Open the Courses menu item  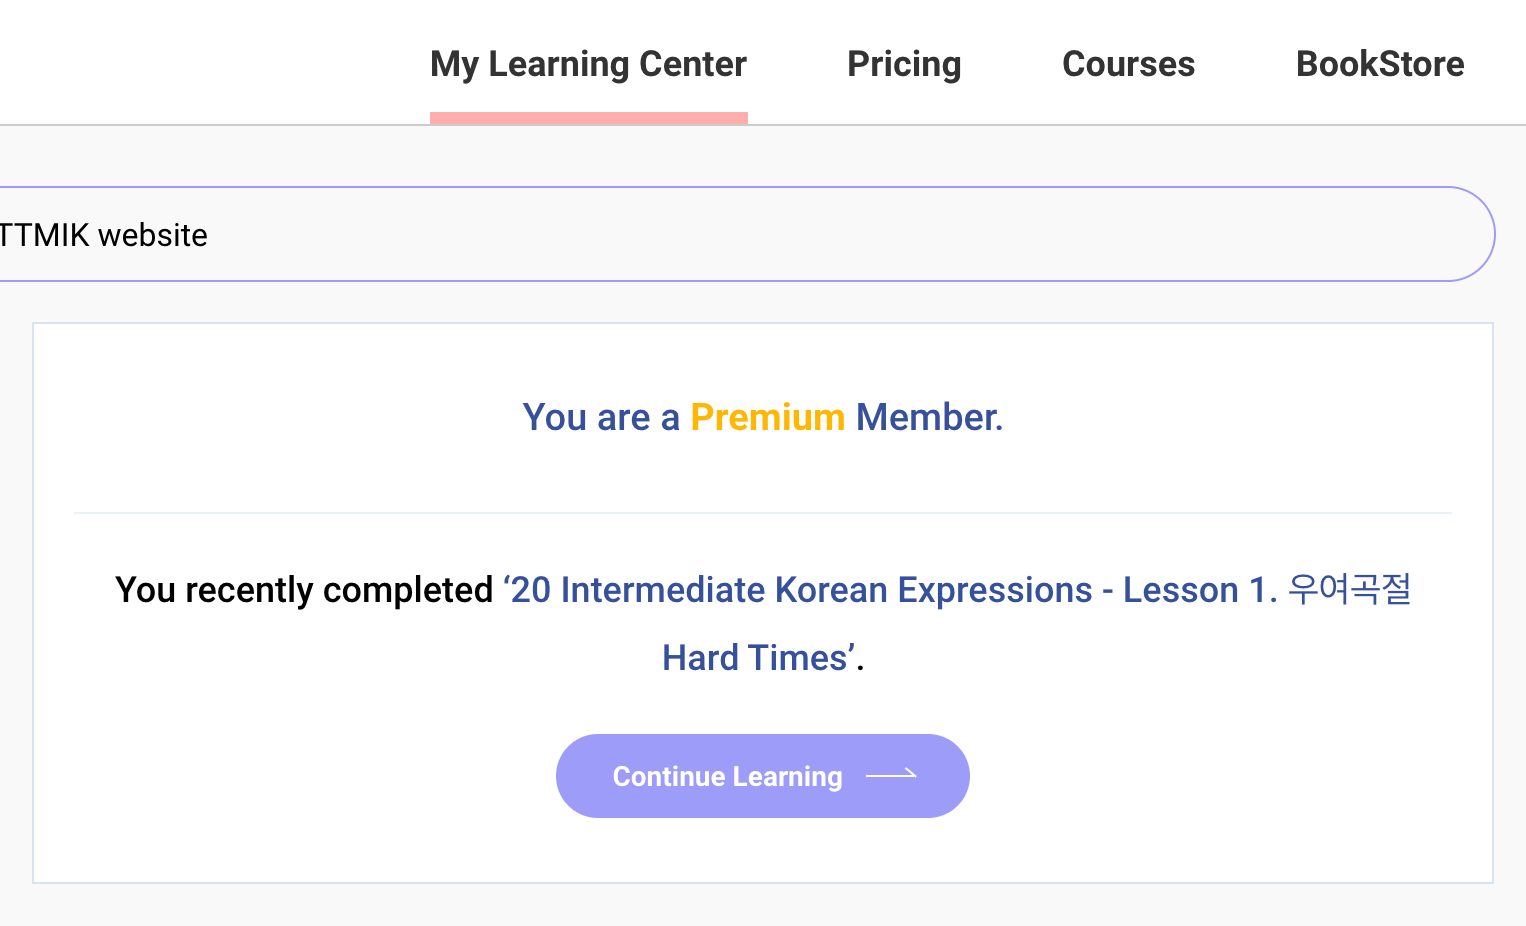1128,64
